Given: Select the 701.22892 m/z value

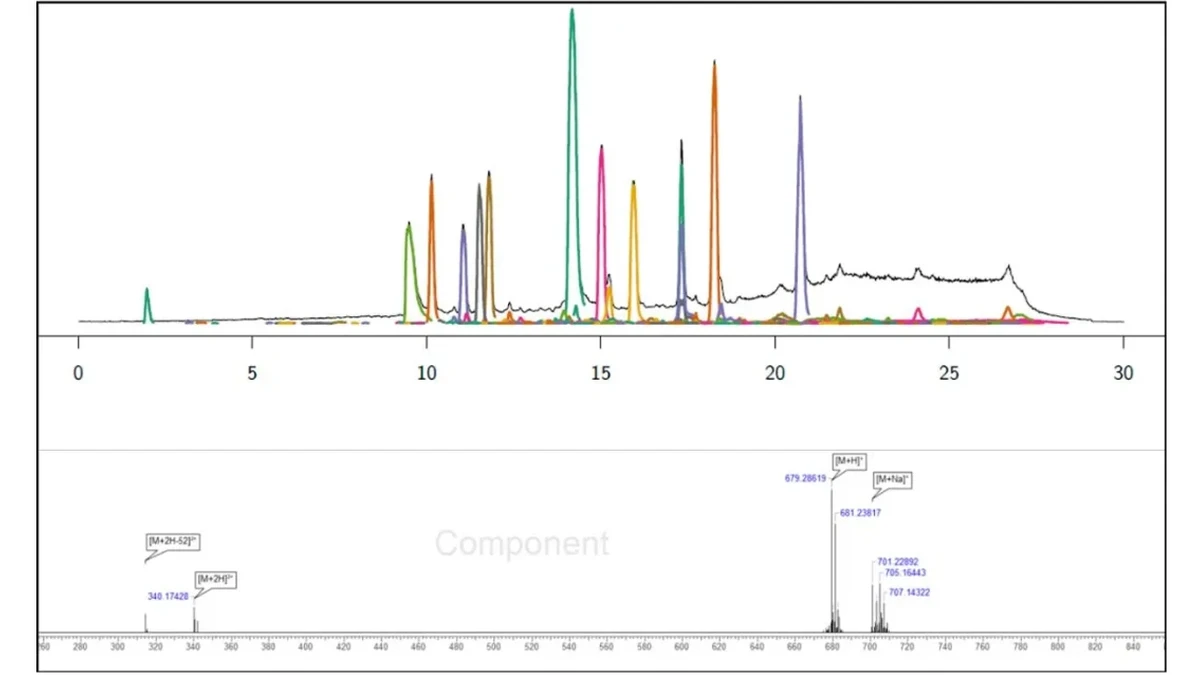Looking at the screenshot, I should pyautogui.click(x=898, y=561).
